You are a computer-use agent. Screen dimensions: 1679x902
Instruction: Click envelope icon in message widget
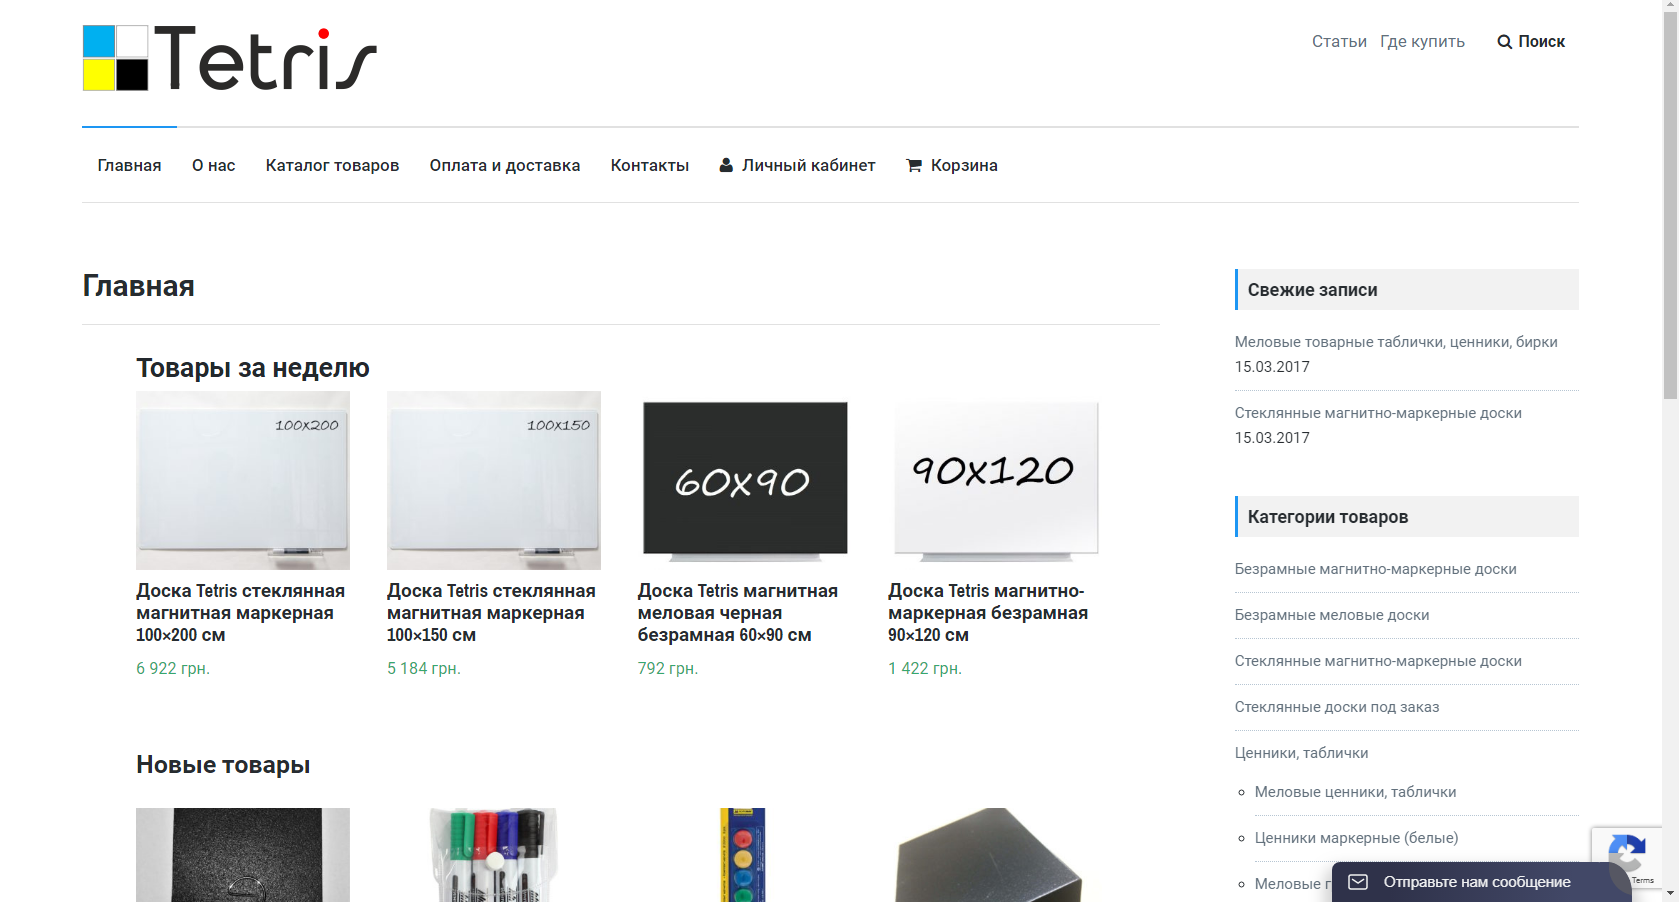(x=1358, y=882)
